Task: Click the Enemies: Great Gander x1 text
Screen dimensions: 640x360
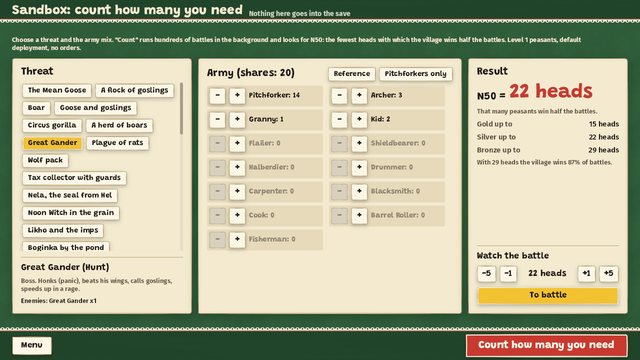Action: (x=59, y=301)
